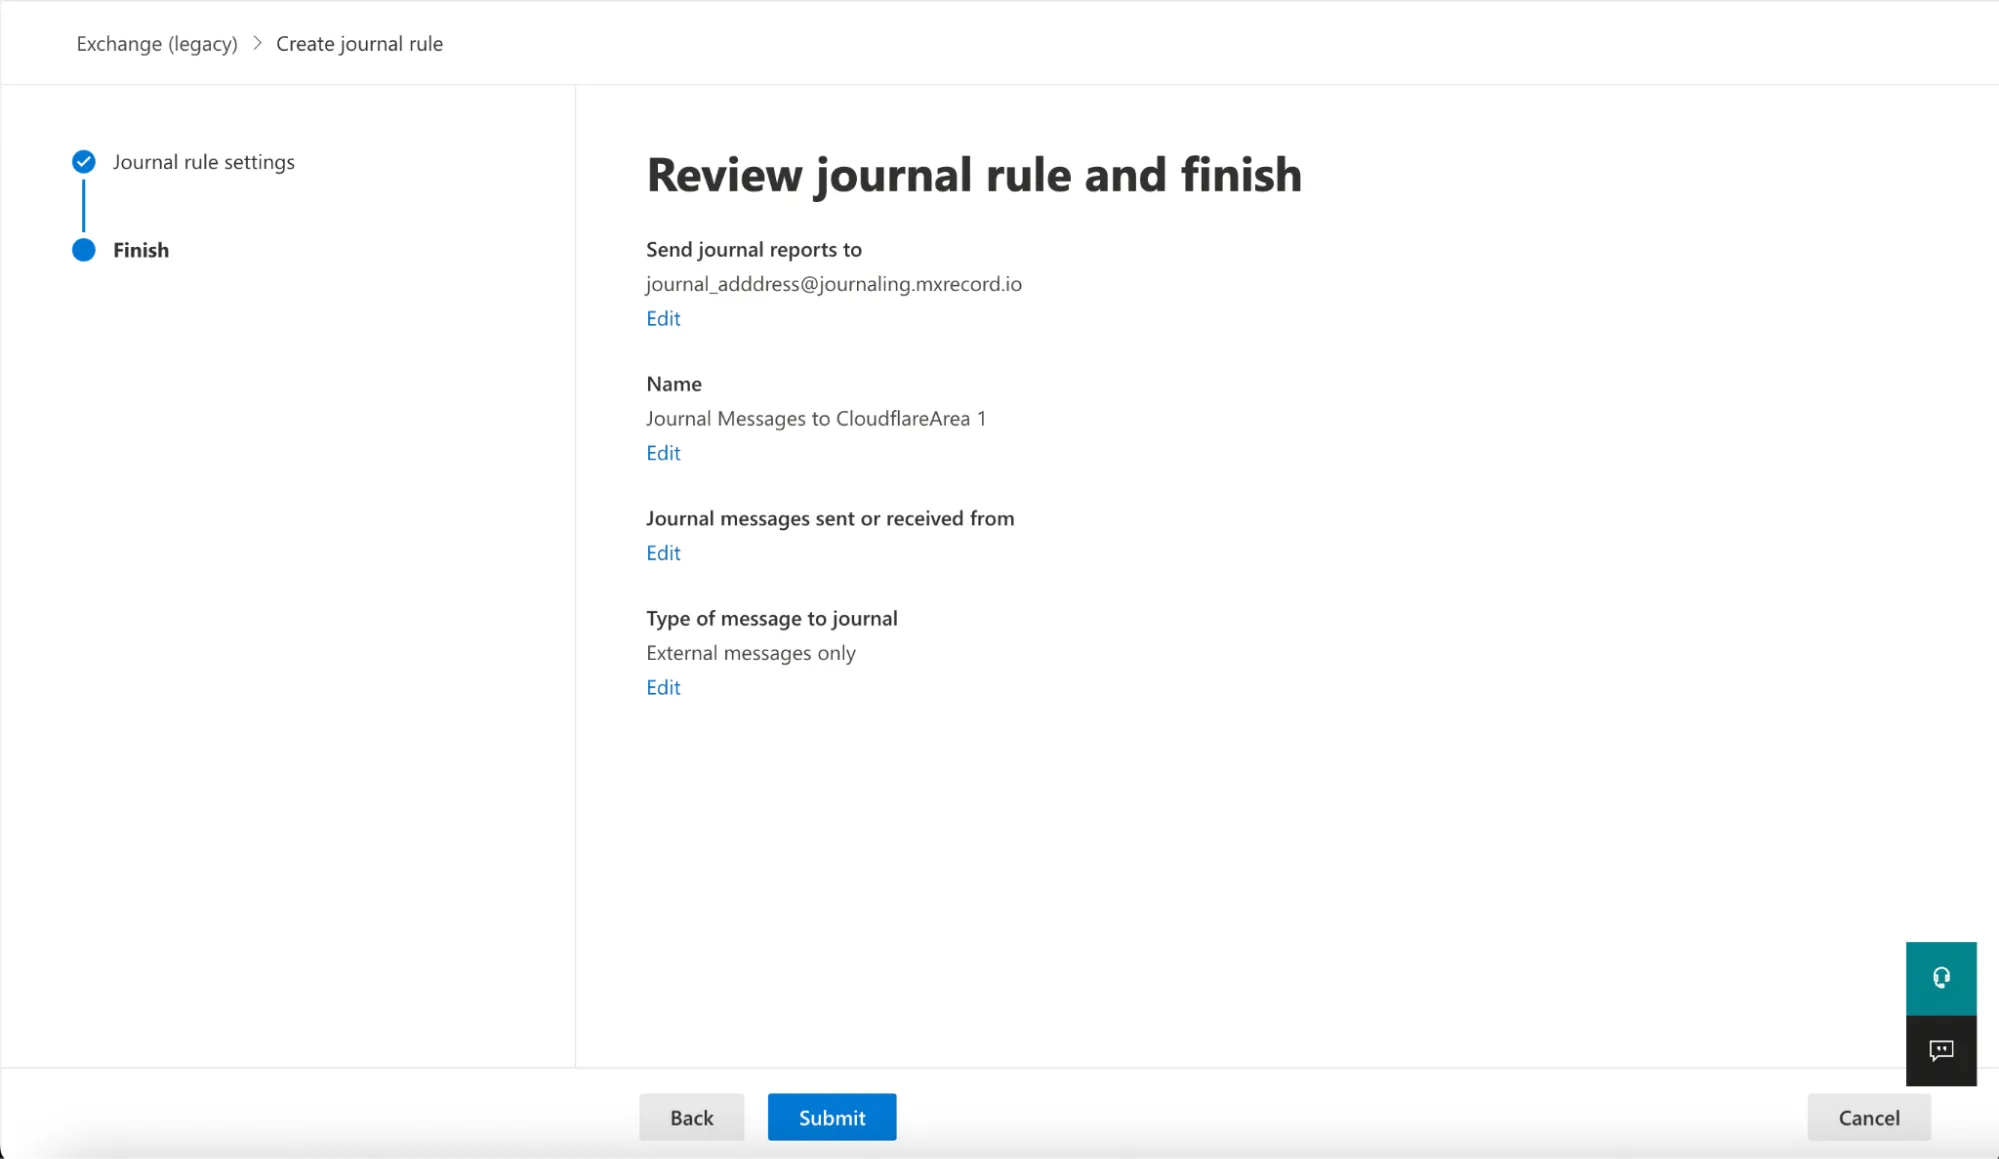Screen dimensions: 1999x1159
Task: Submit the journal rule
Action: pos(831,1117)
